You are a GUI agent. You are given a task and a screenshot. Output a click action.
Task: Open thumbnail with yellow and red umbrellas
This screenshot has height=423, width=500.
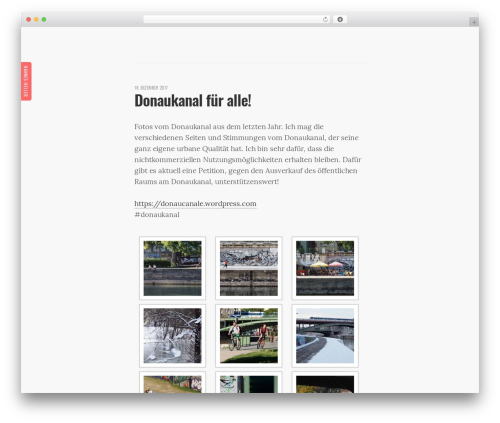(x=325, y=268)
